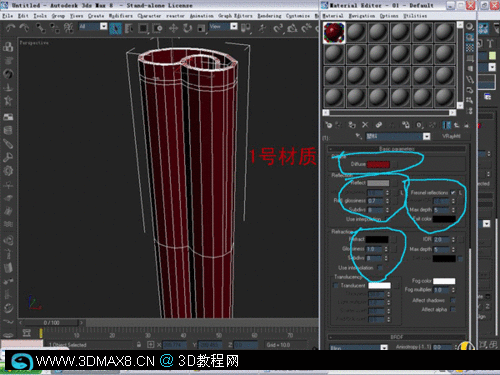
Task: Click the map button beside Diffuse color
Action: click(395, 164)
